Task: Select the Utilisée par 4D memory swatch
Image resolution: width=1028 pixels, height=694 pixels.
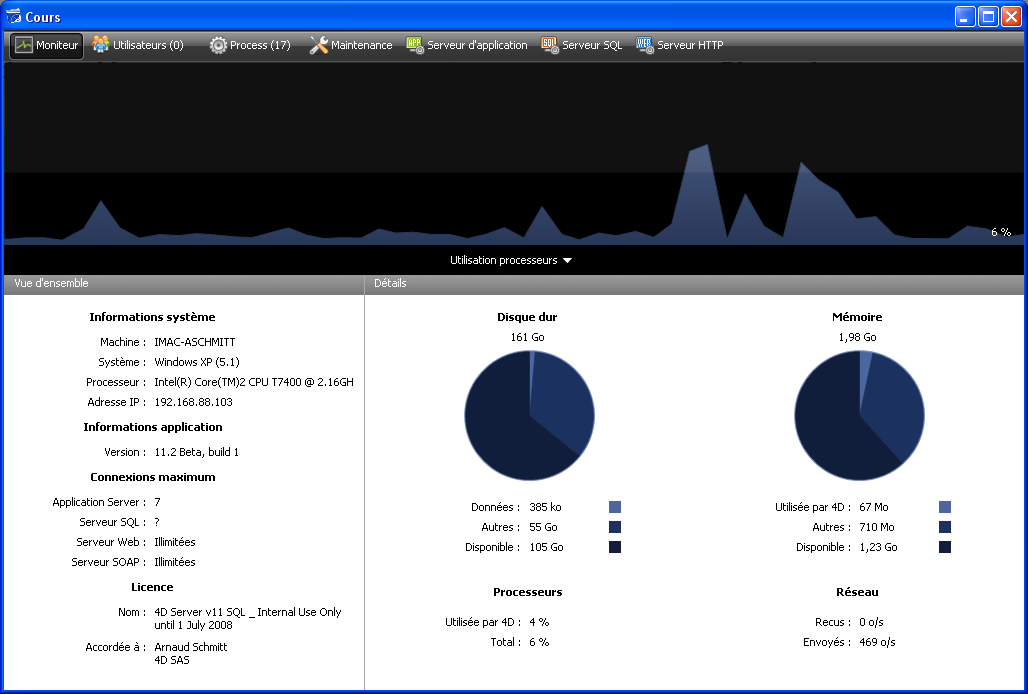Action: [x=945, y=507]
